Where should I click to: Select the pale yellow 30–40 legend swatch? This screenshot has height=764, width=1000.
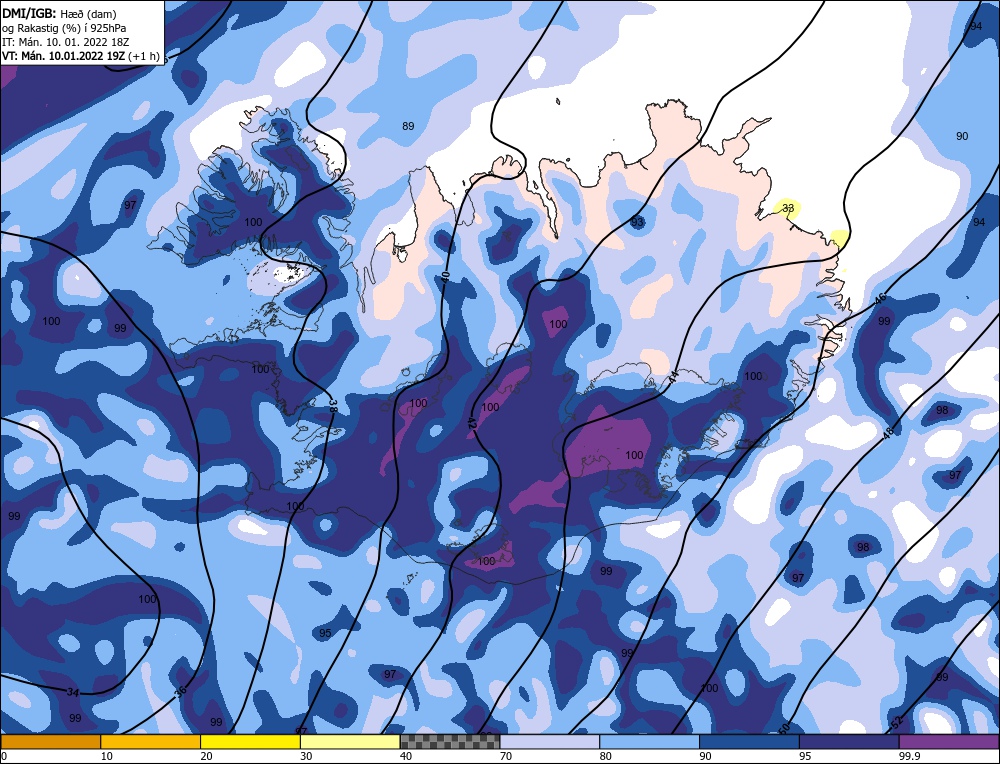350,742
